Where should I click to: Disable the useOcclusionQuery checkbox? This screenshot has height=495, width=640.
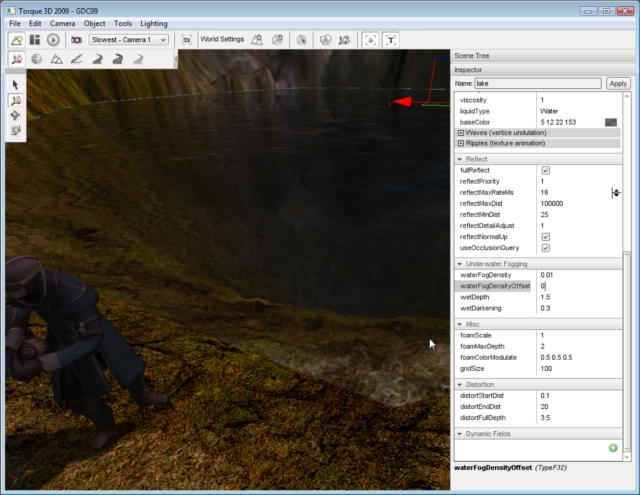[545, 248]
